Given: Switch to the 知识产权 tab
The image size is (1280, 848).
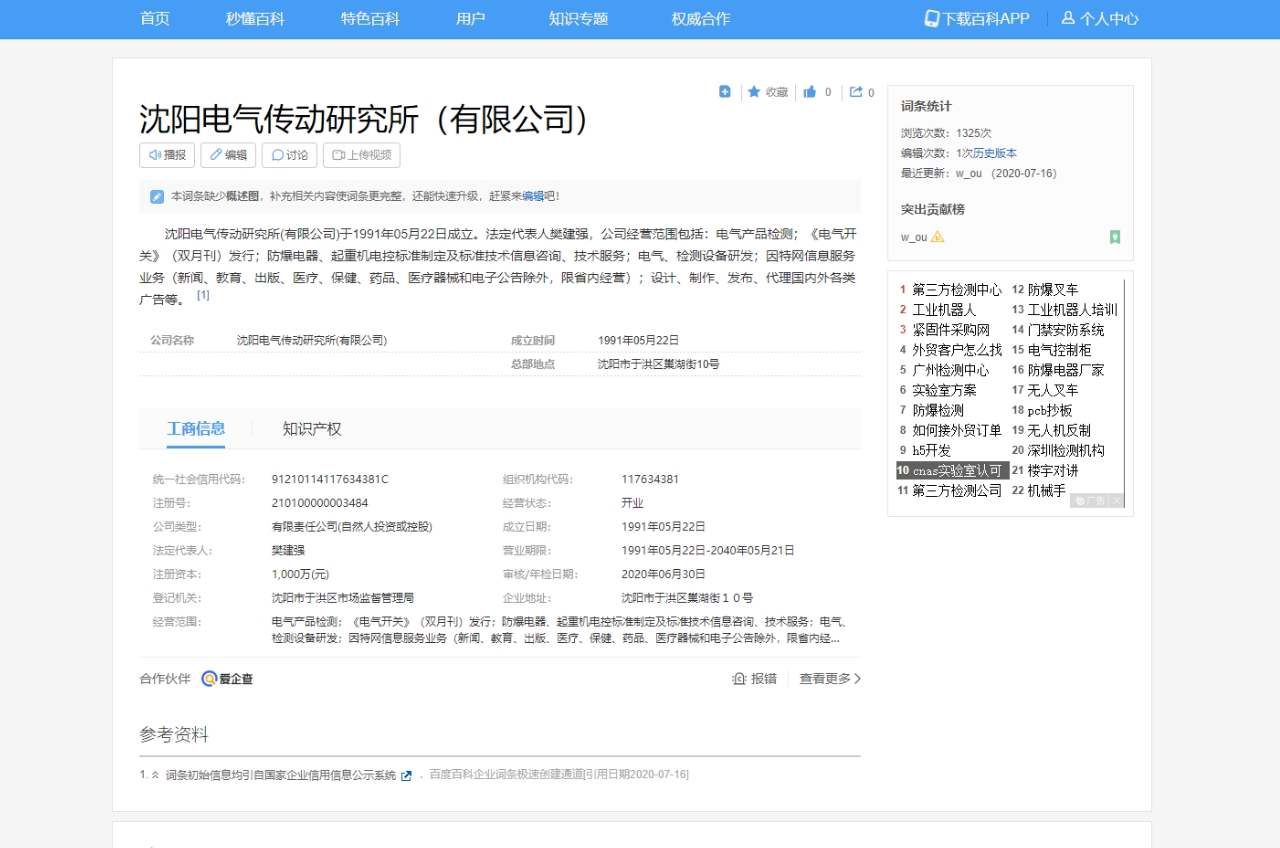Looking at the screenshot, I should tap(311, 428).
